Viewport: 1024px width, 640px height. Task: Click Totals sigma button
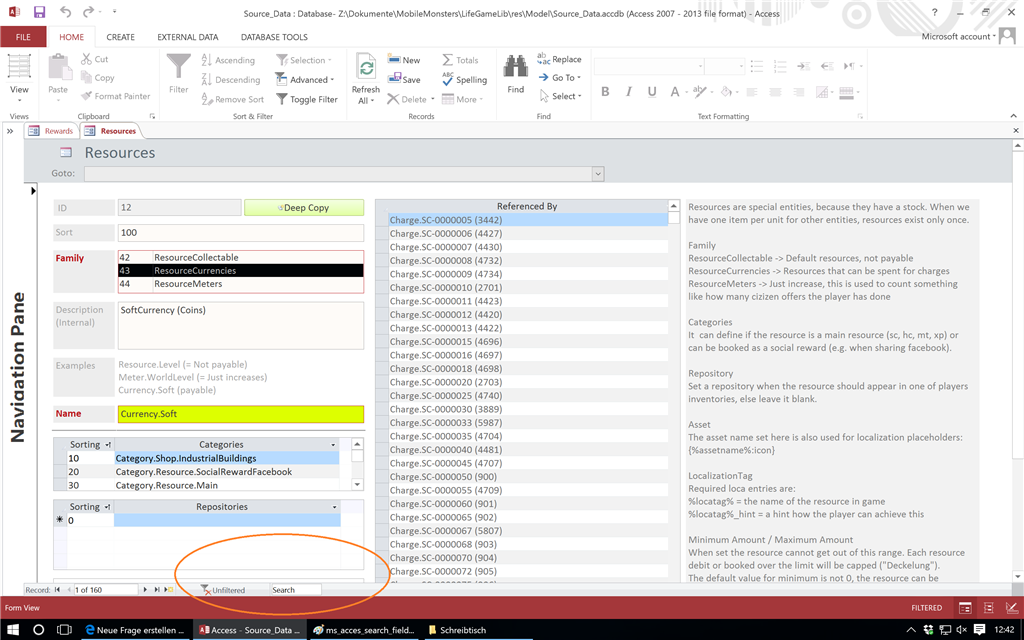coord(460,59)
